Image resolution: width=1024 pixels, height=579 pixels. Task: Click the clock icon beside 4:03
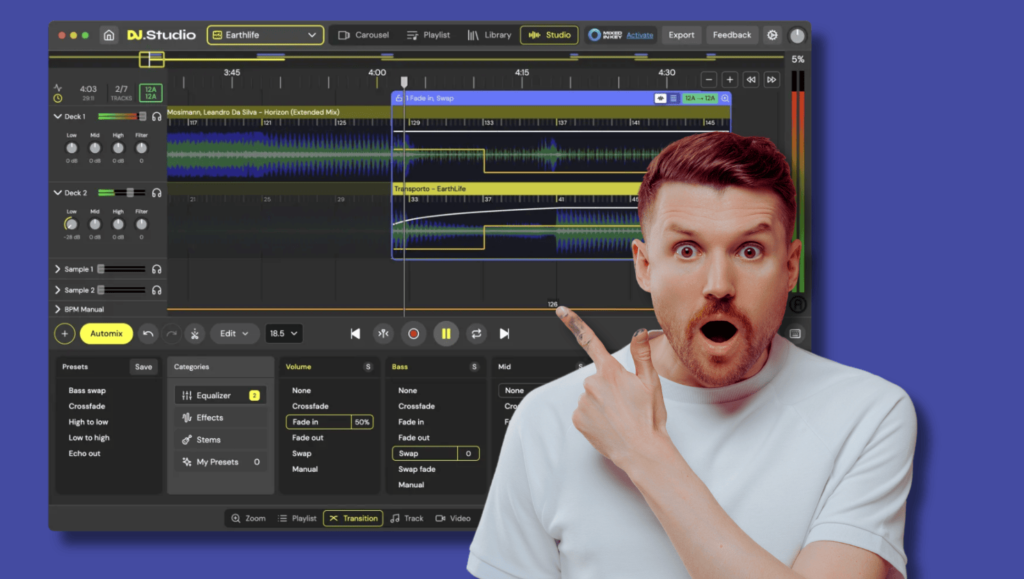58,99
